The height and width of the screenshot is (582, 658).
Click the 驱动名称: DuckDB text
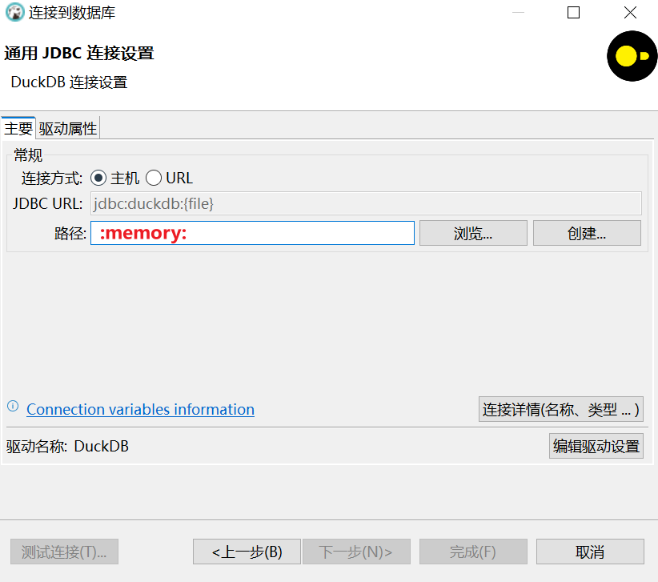tap(67, 446)
